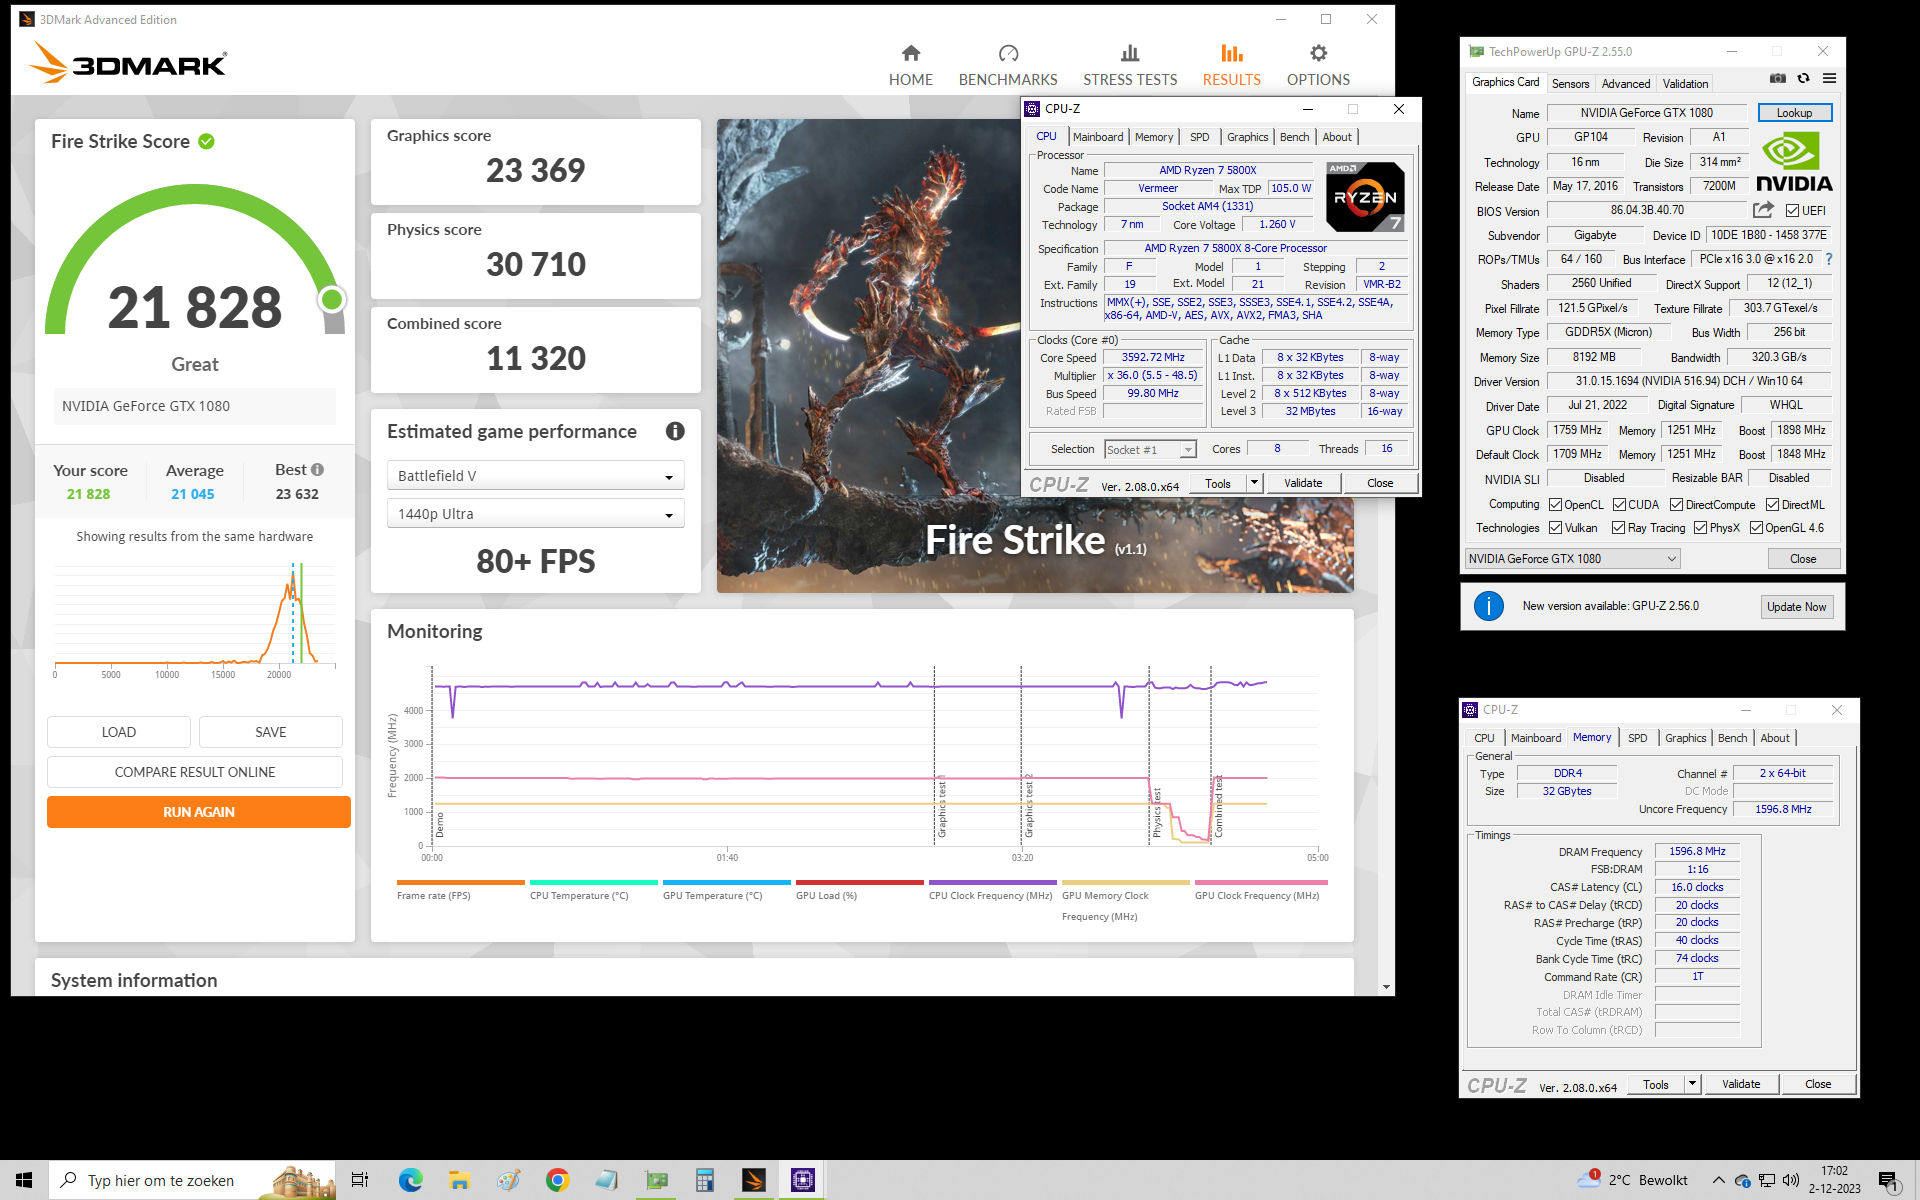Open Bench tab in front CPU-Z window
1920x1200 pixels.
(1294, 137)
